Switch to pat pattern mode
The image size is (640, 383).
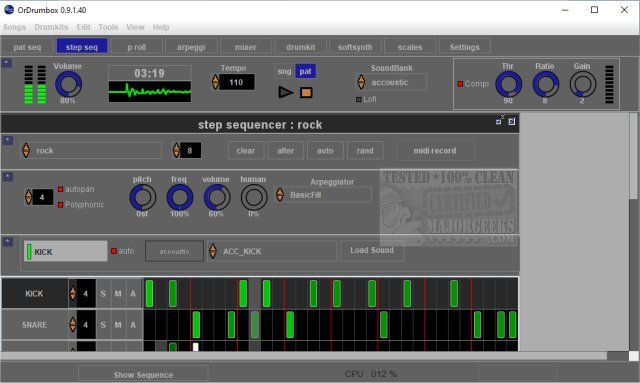305,71
